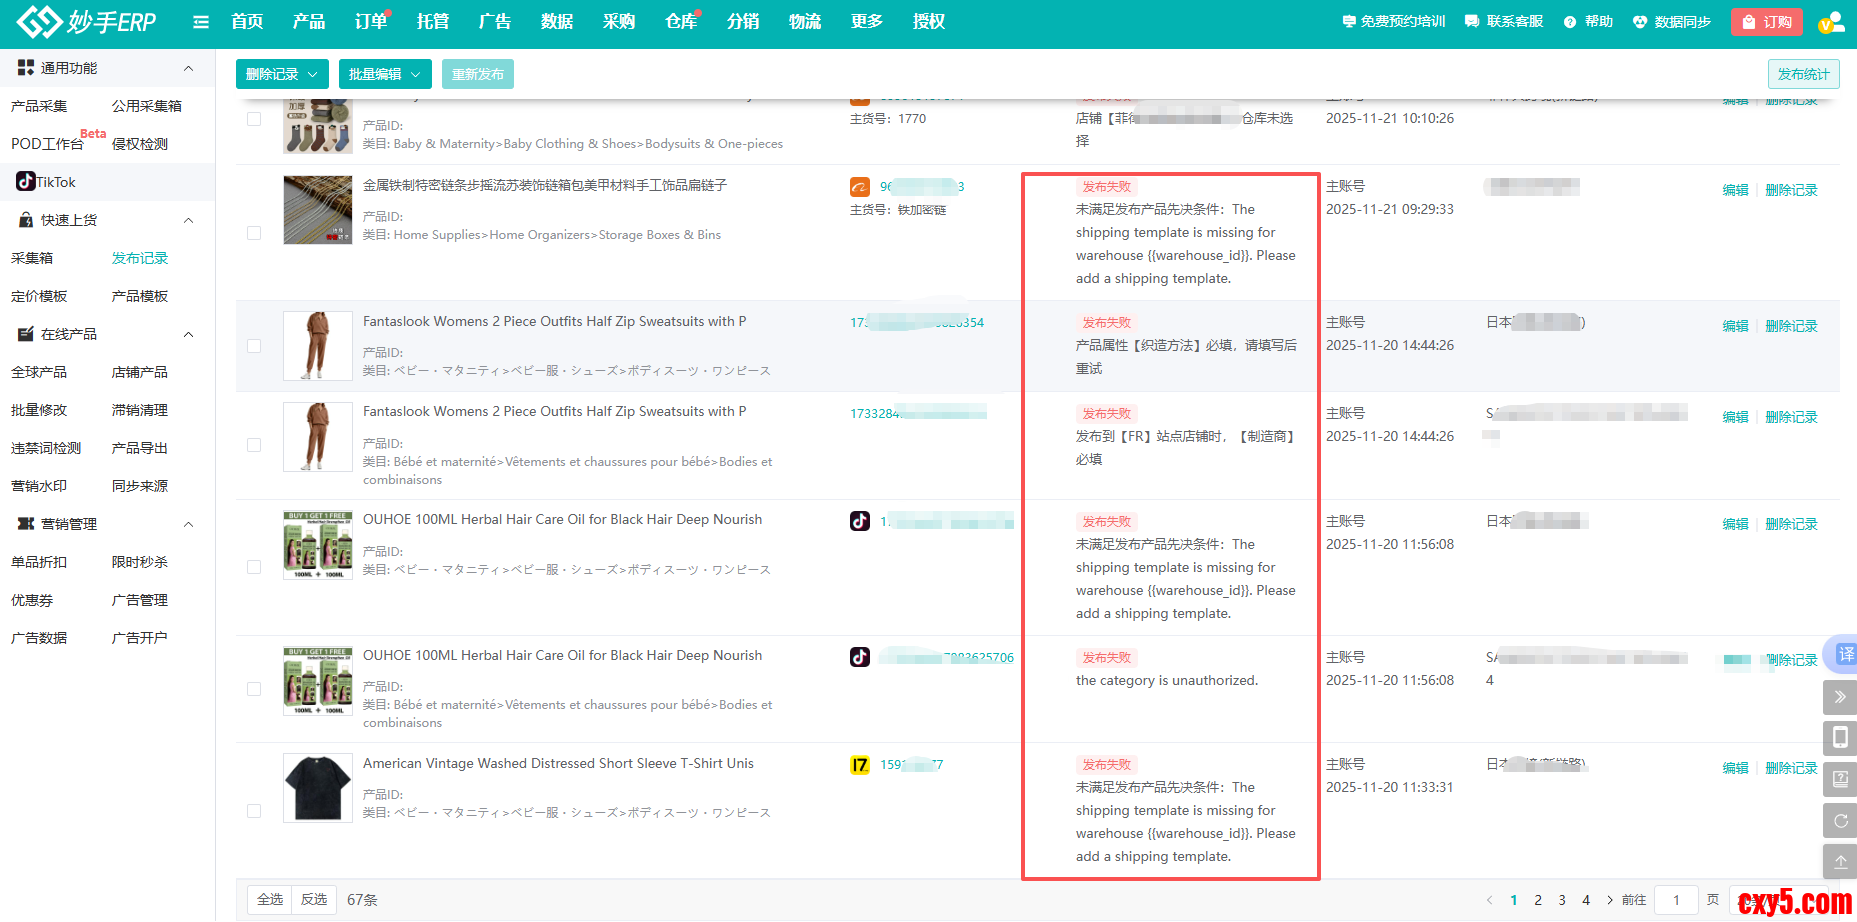
Task: Click the 全选 select-all button
Action: [270, 899]
